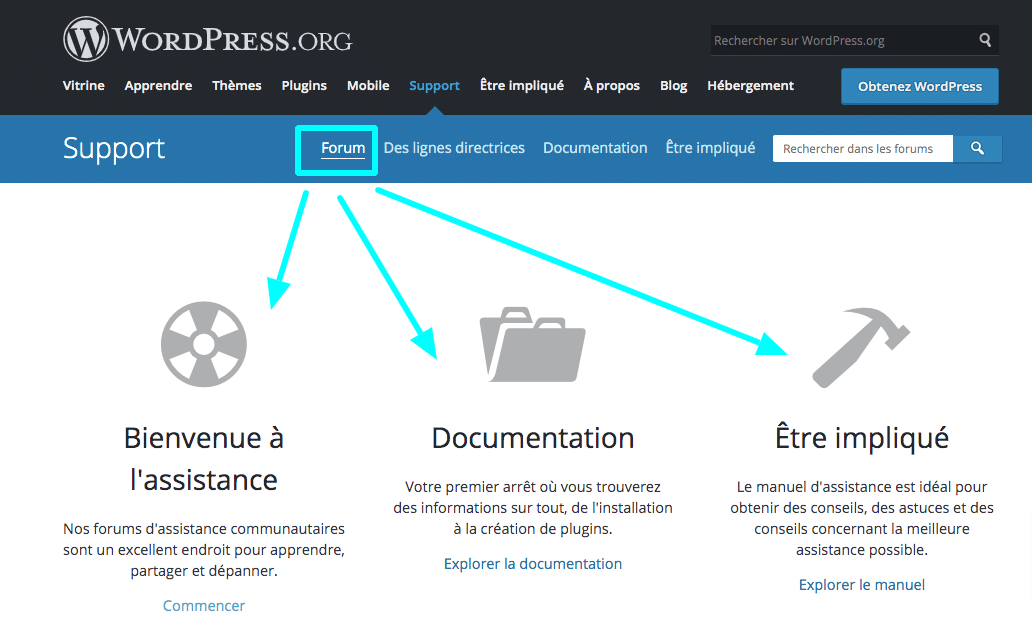Select the life preserver support icon

pos(204,344)
